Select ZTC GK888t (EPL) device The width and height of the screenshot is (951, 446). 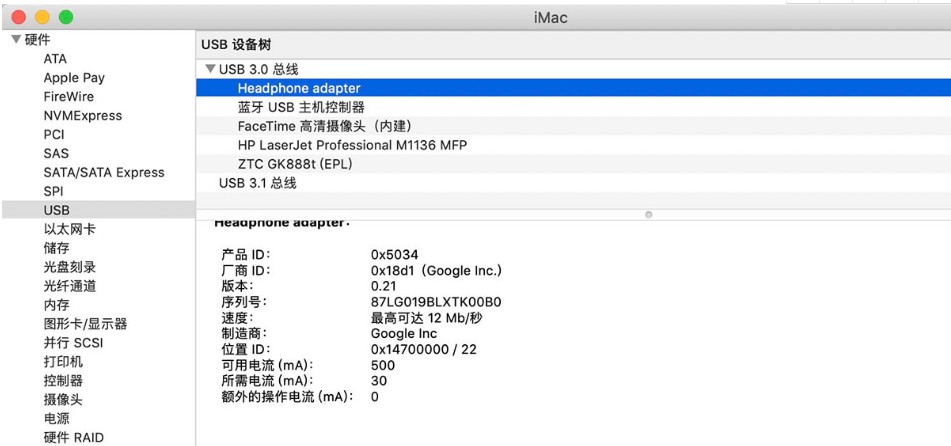pyautogui.click(x=295, y=164)
